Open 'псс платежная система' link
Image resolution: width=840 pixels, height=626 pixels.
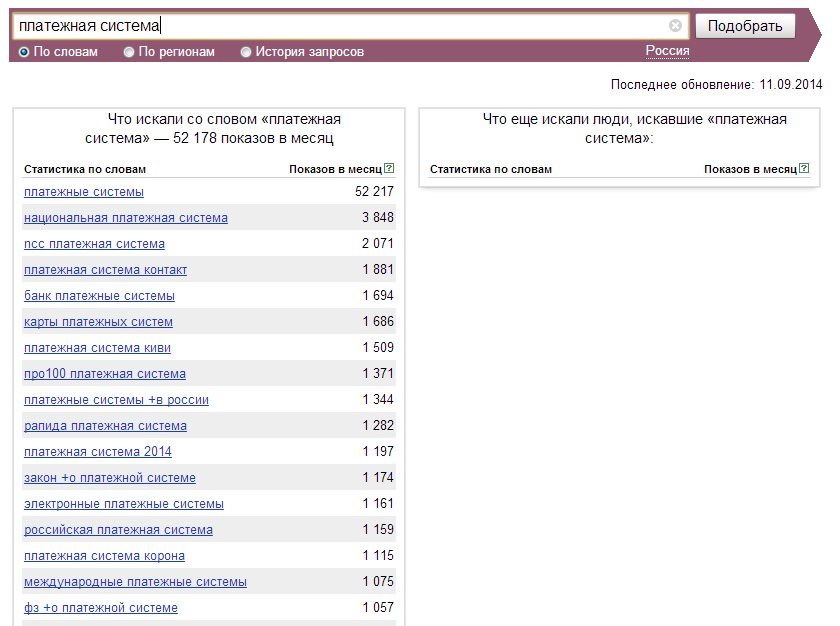[94, 244]
